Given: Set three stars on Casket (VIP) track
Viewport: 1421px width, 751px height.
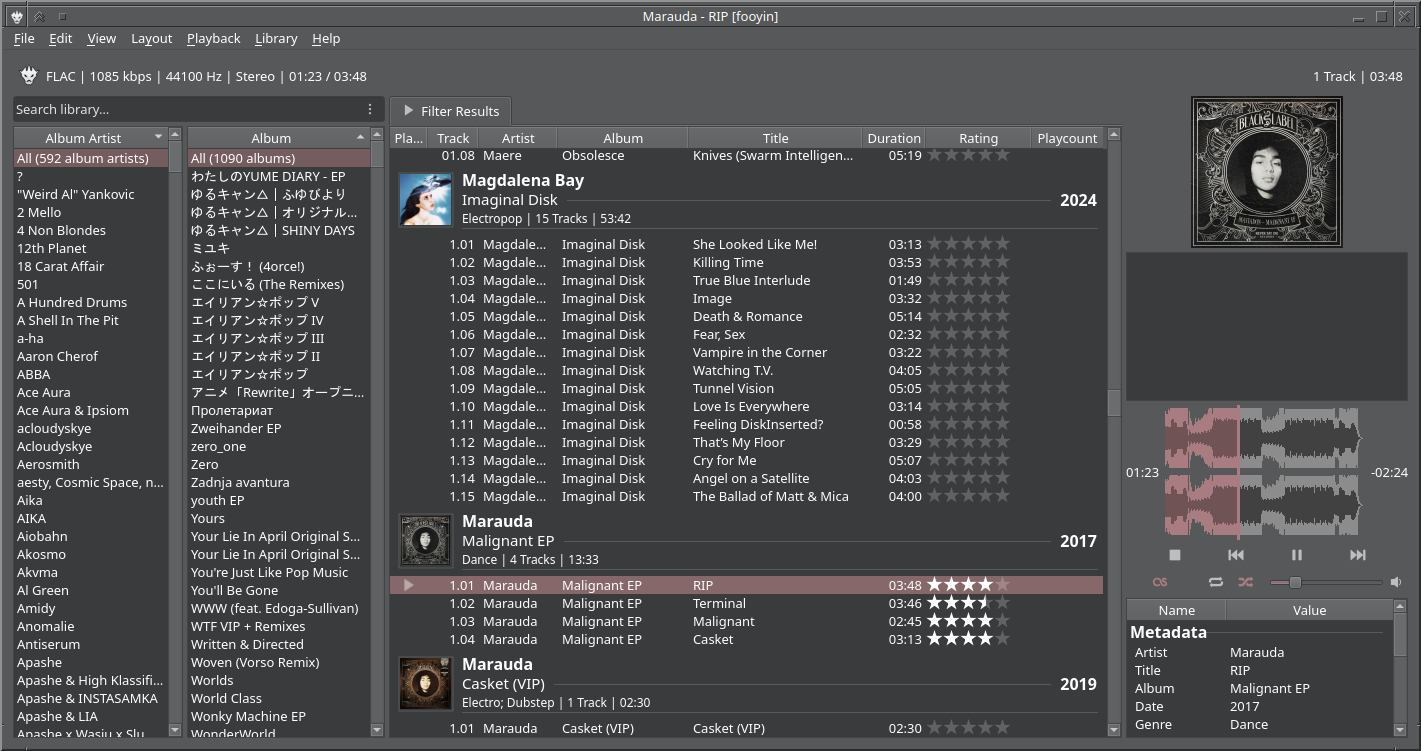Looking at the screenshot, I should coord(969,728).
